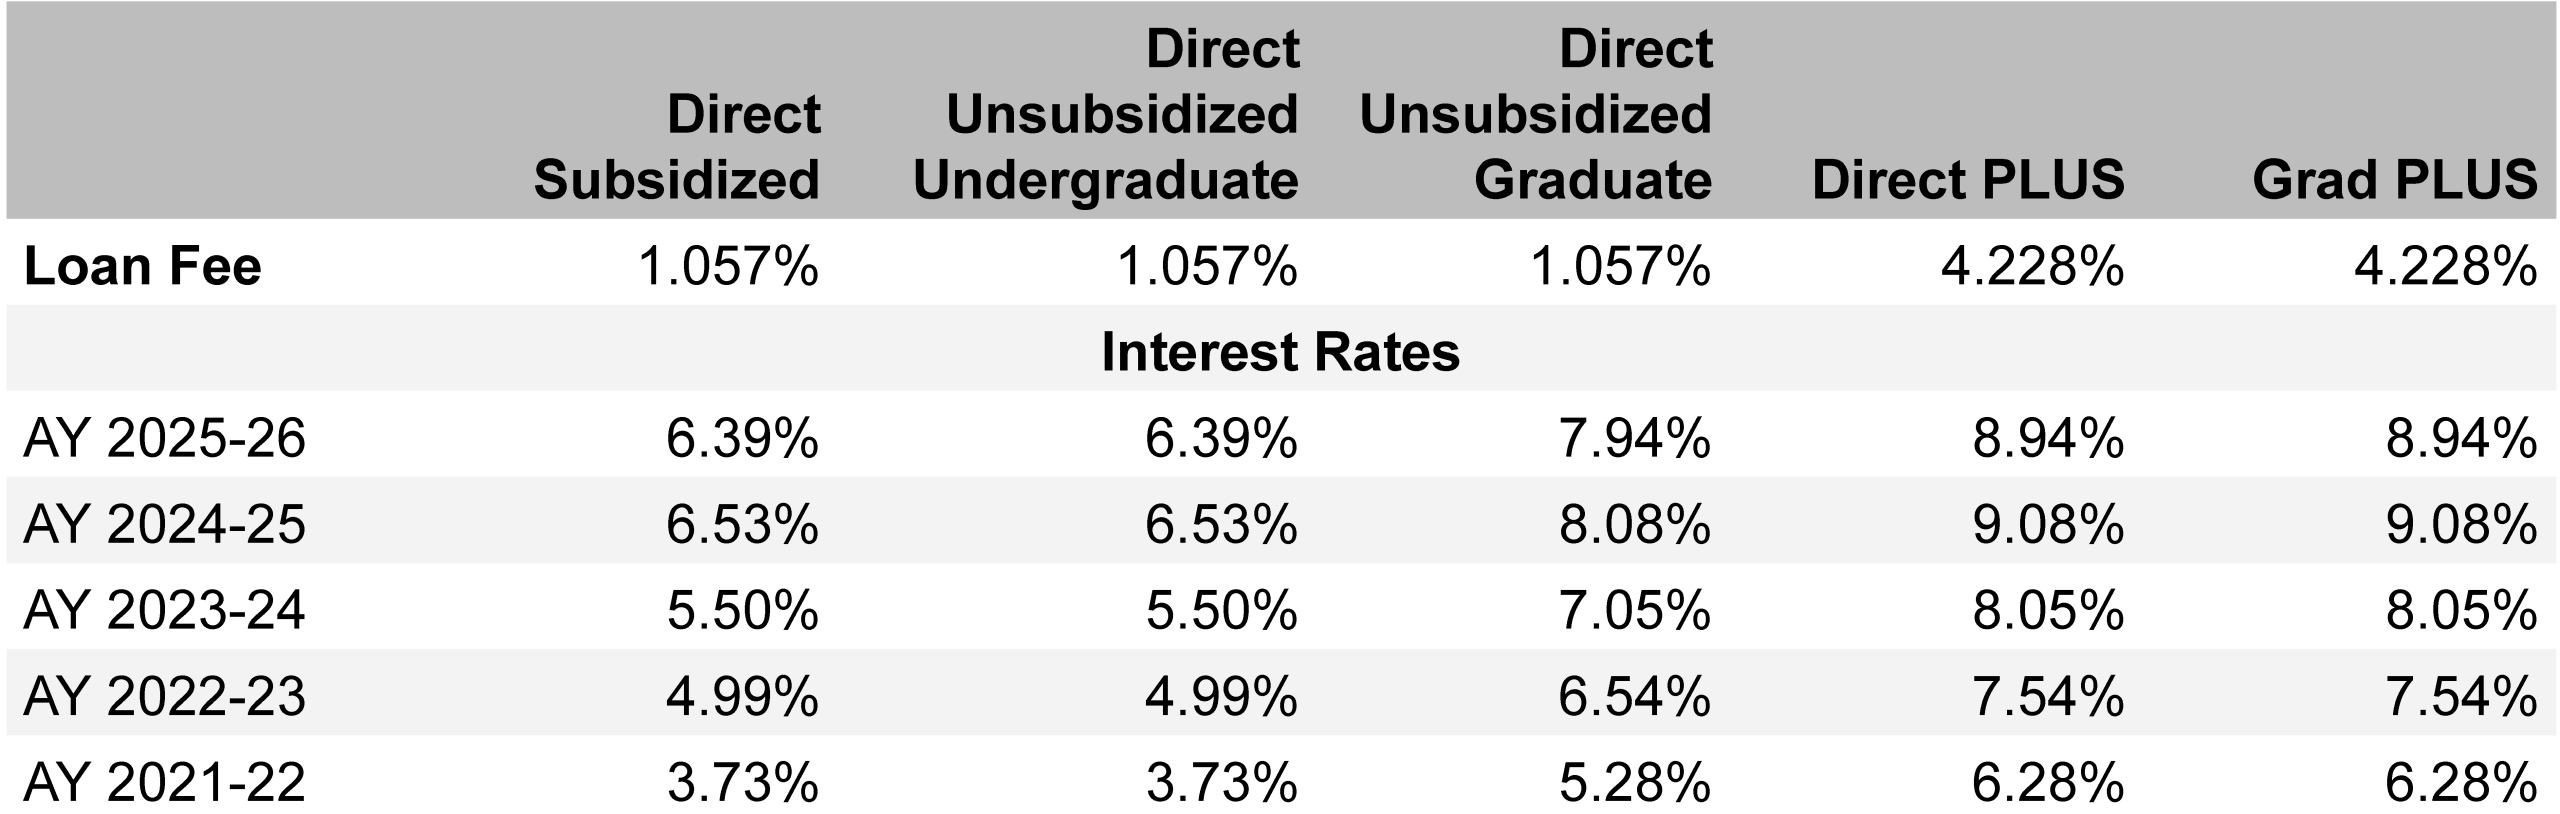
Task: Select the AY 2025-26 row label
Action: point(164,438)
